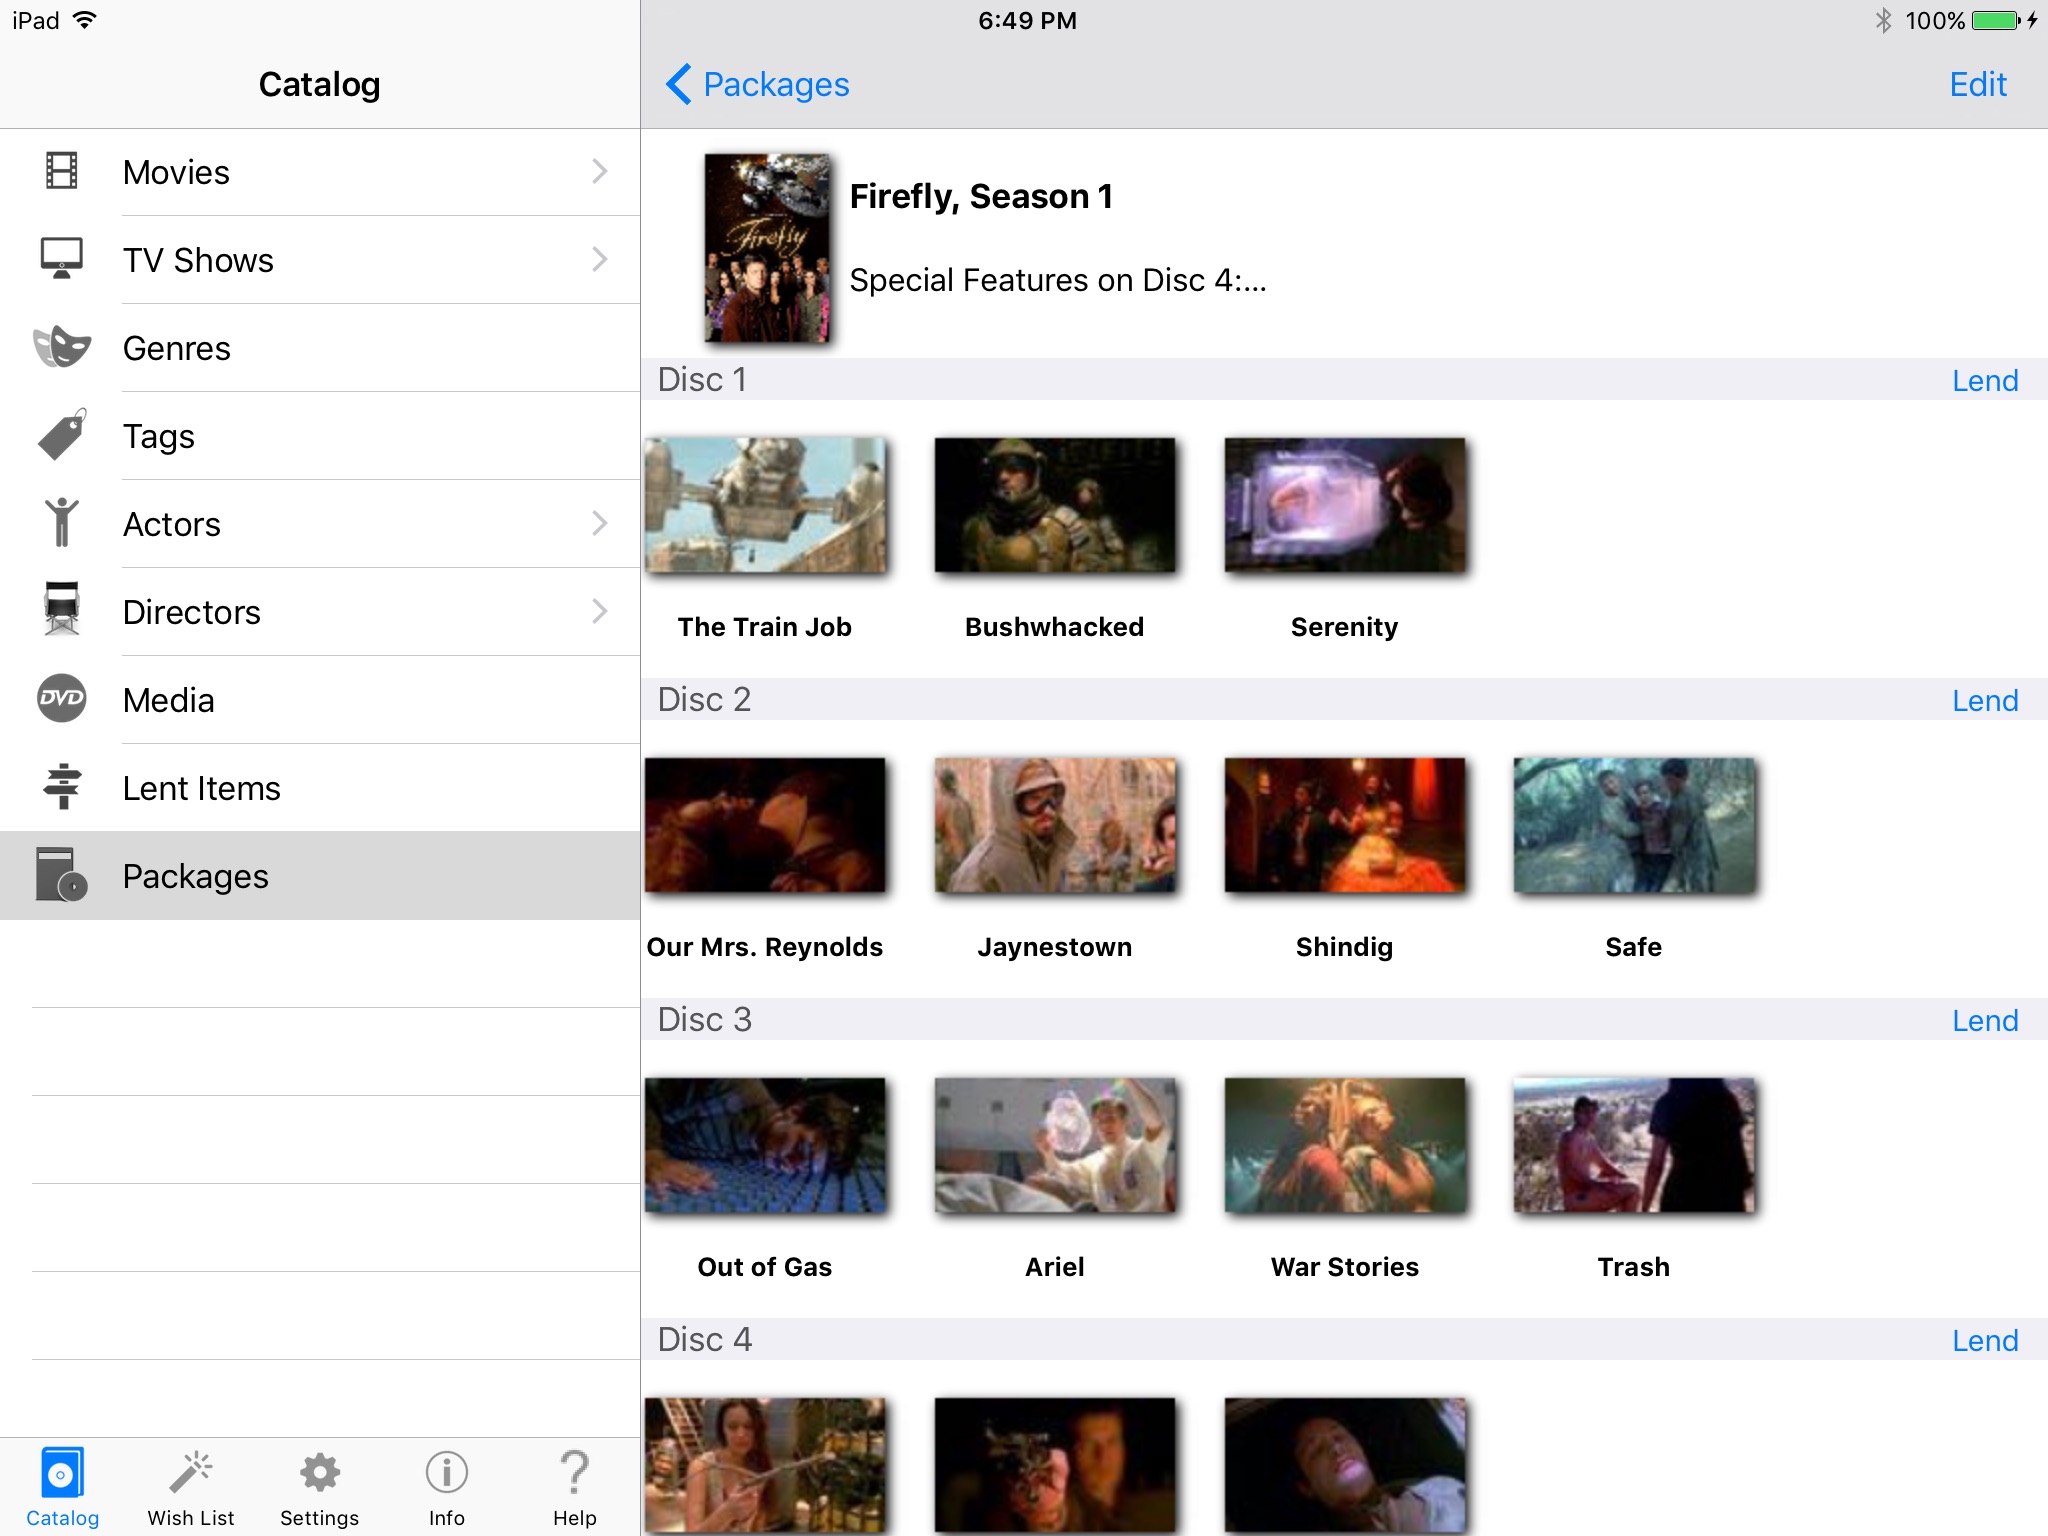Lend Disc 4

point(1985,1340)
